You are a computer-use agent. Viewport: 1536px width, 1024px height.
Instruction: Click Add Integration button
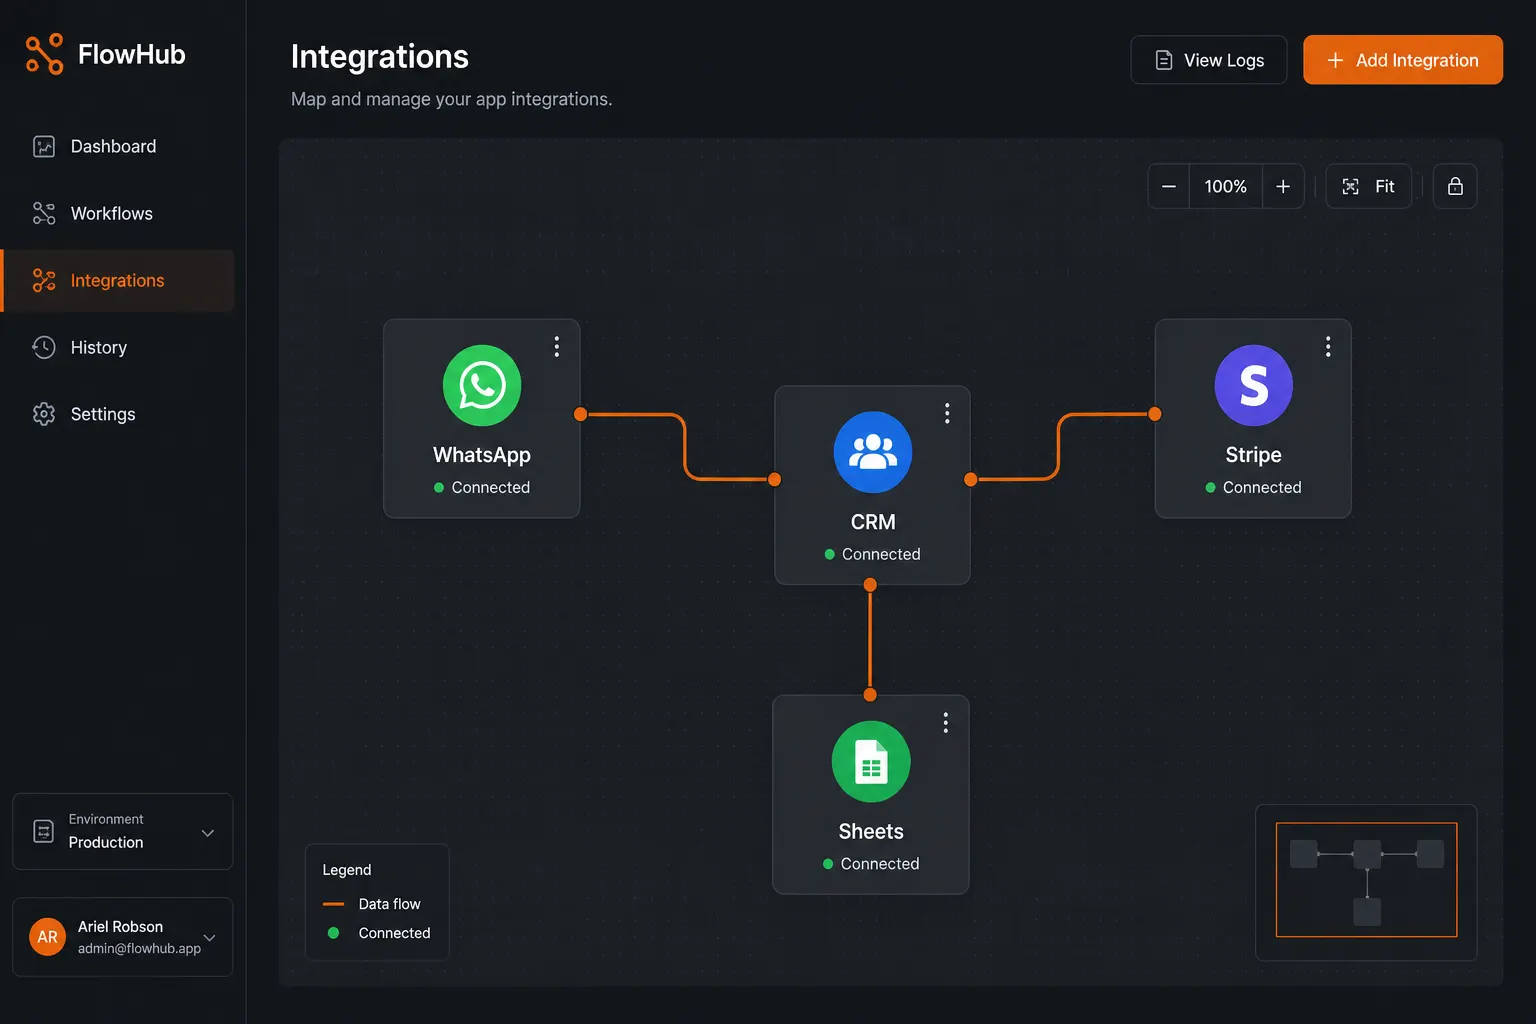[x=1402, y=60]
